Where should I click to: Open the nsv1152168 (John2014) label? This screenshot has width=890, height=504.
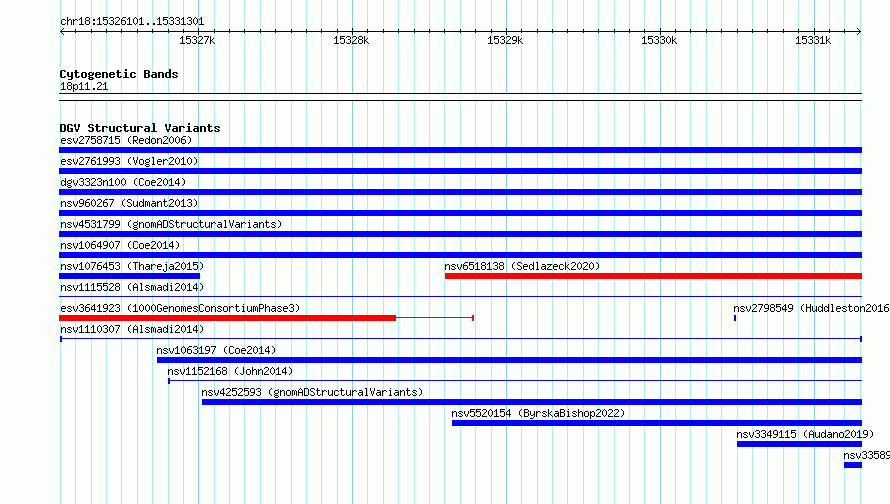[x=230, y=371]
